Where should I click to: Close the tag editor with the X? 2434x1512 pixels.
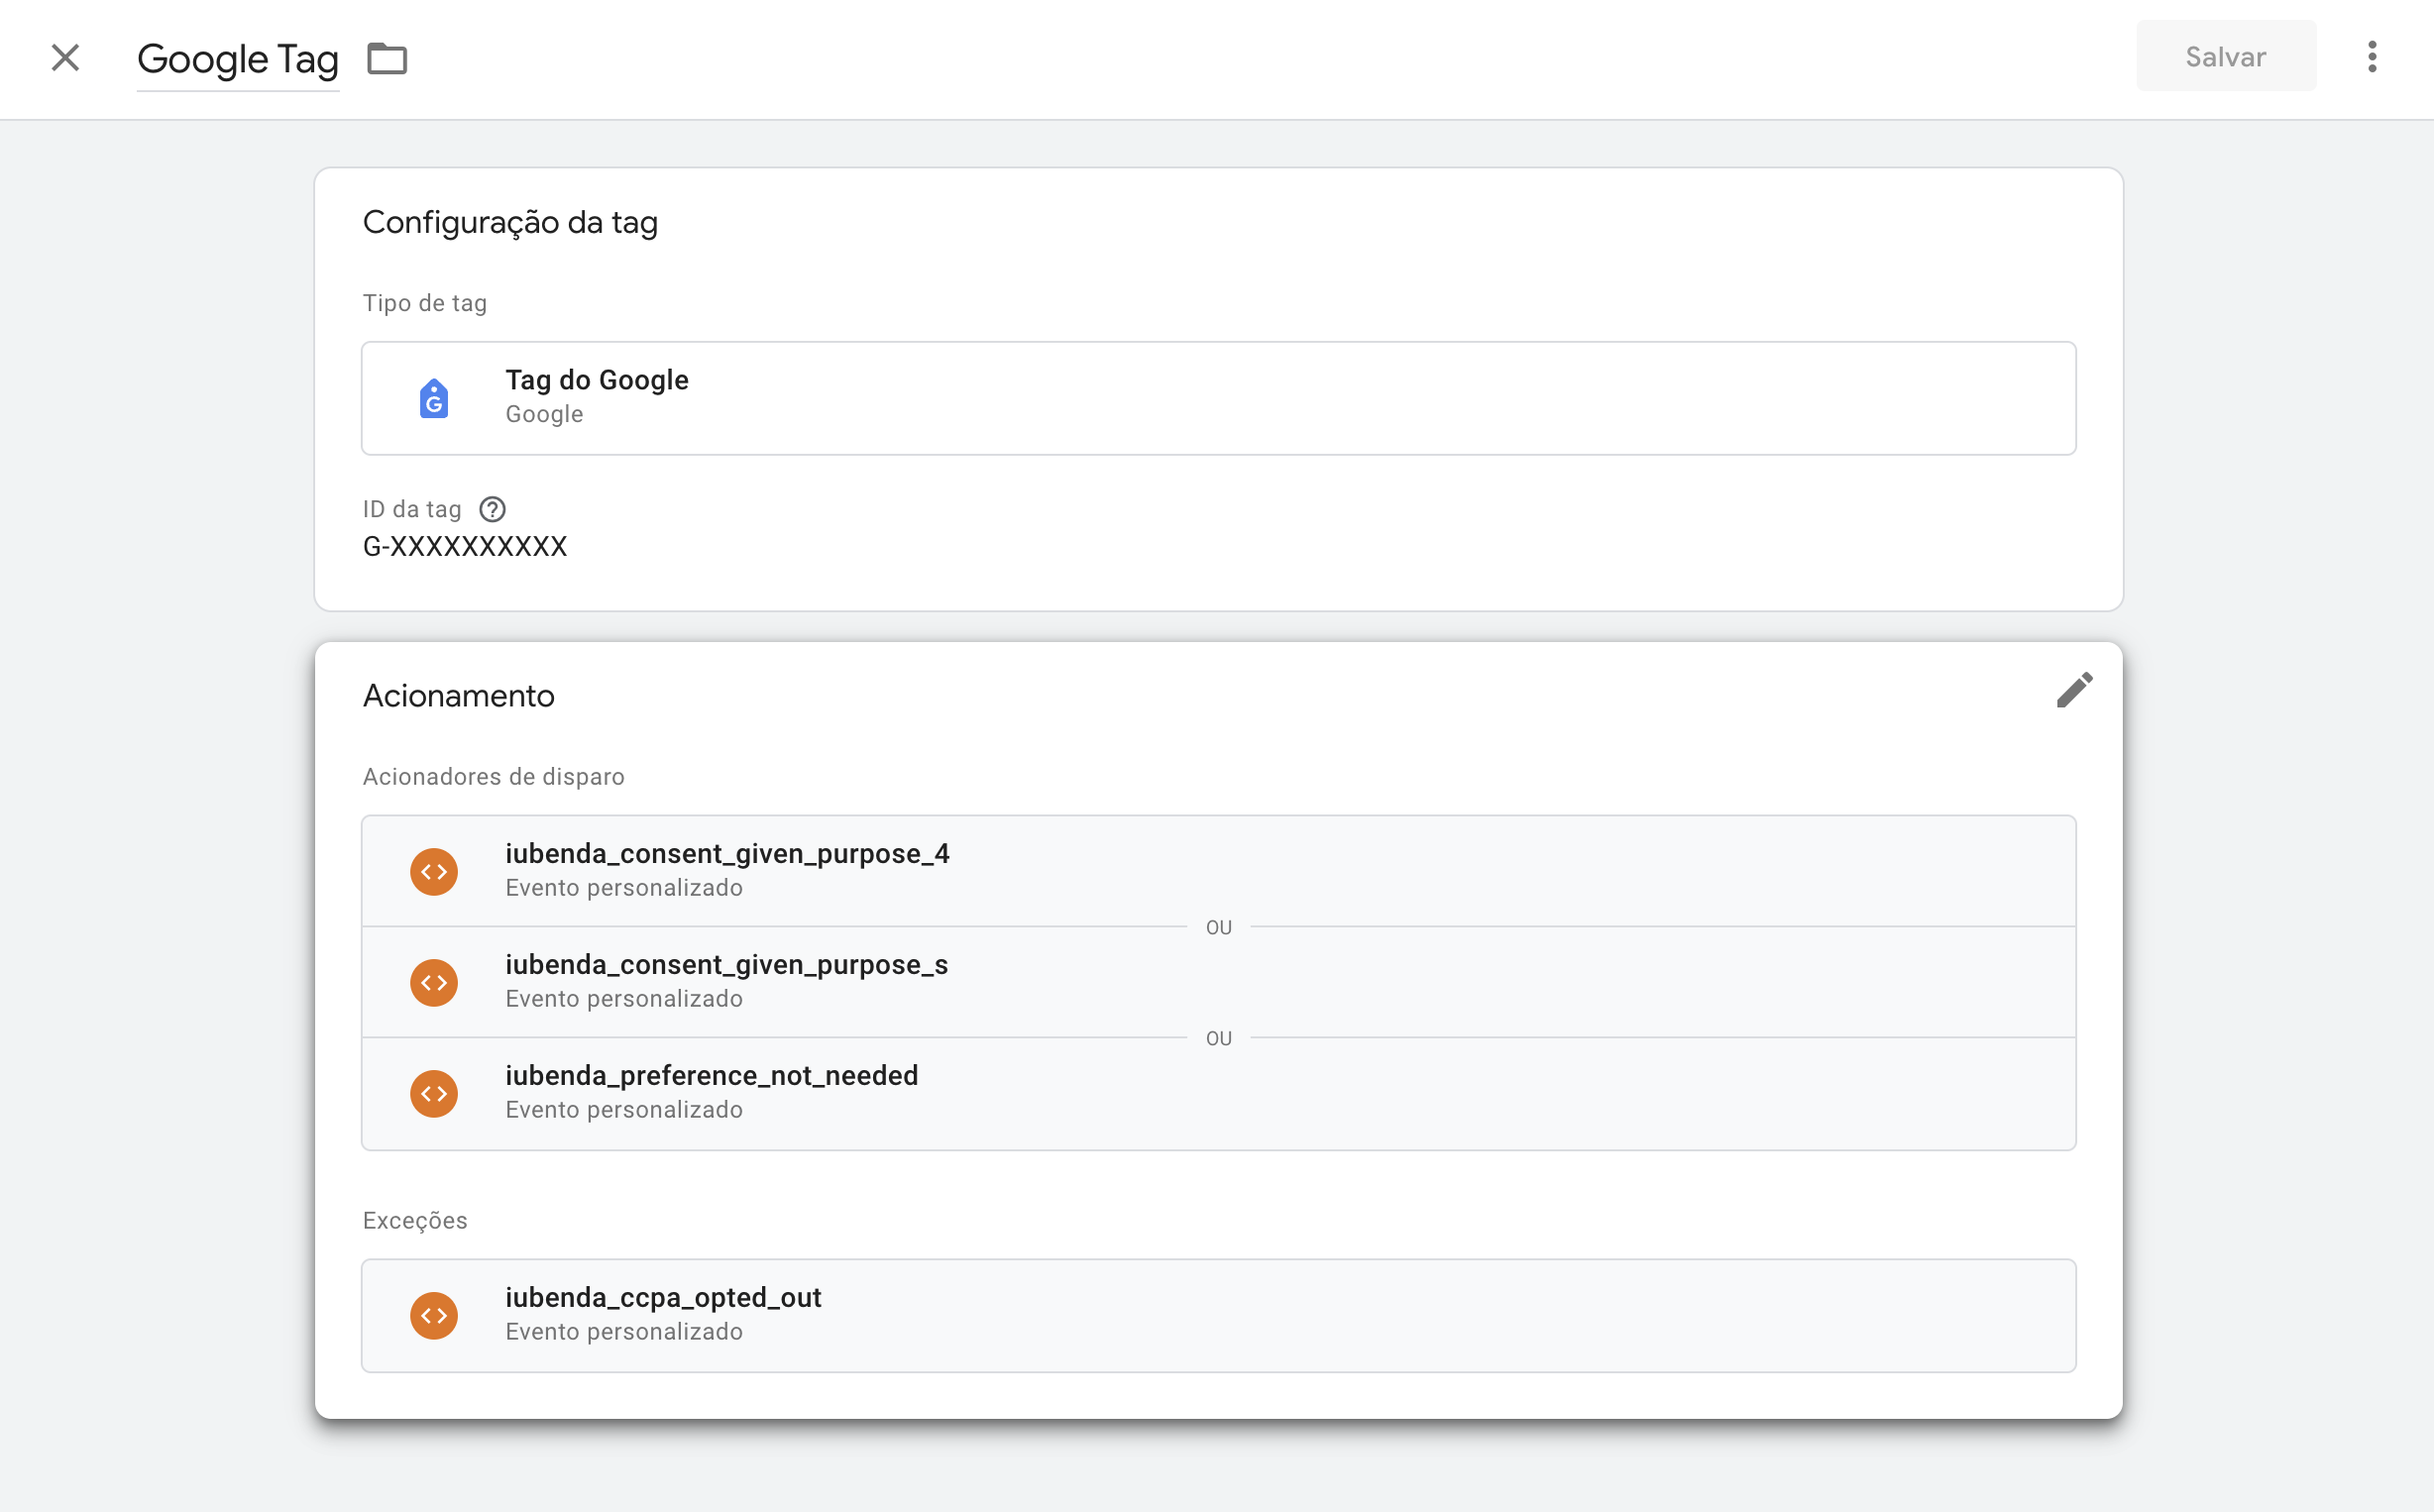pyautogui.click(x=64, y=58)
